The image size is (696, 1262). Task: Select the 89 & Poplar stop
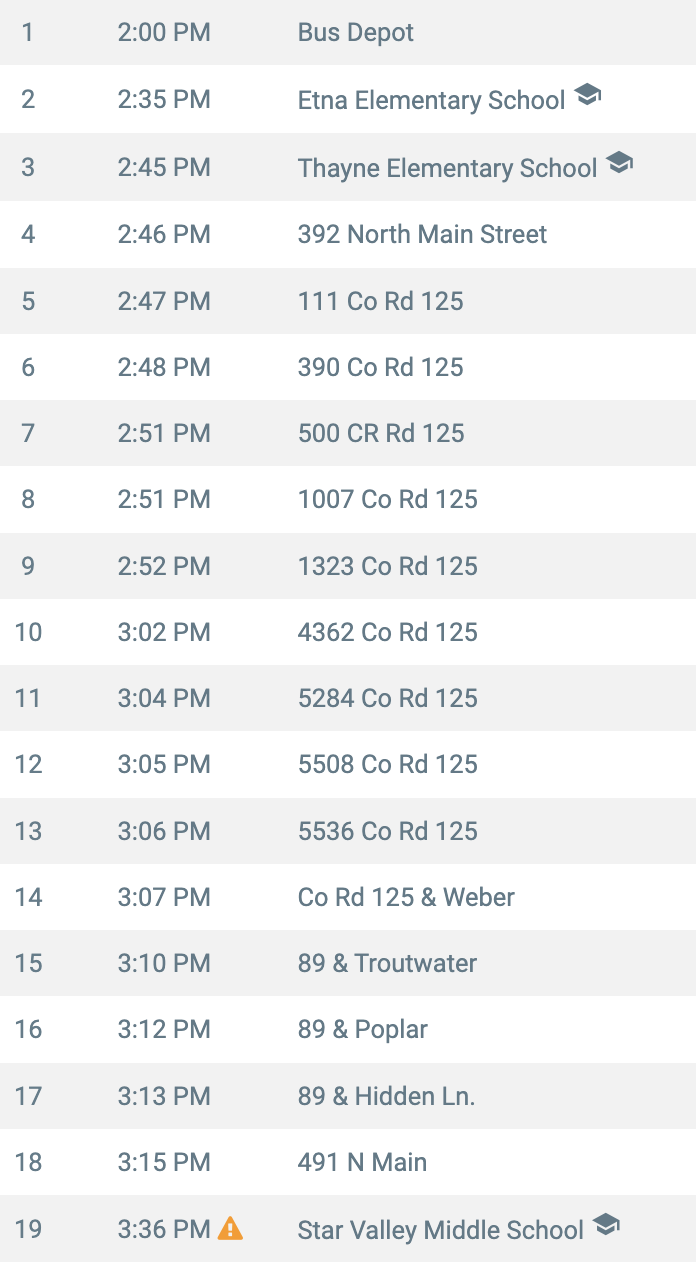[348, 1029]
